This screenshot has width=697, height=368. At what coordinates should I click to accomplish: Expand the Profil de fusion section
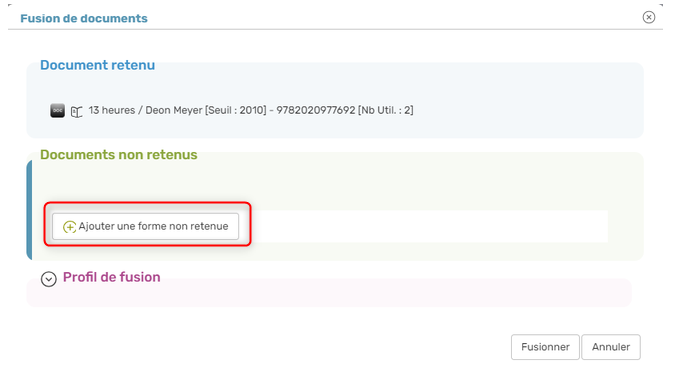click(x=48, y=279)
